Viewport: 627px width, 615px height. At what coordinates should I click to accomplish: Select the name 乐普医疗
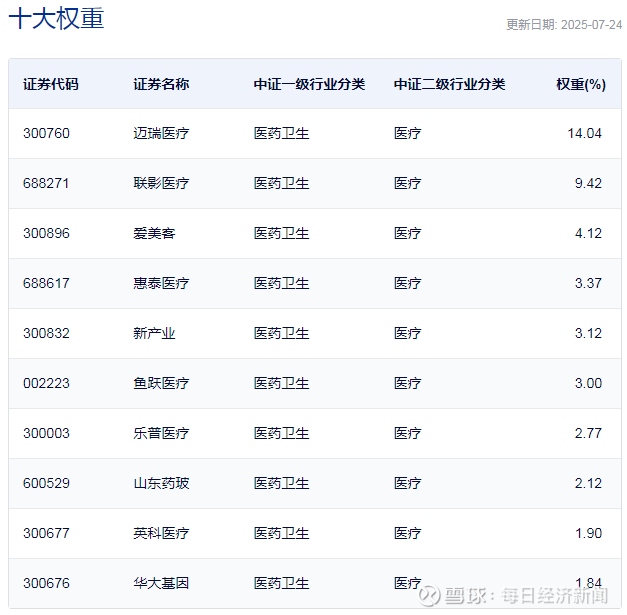pyautogui.click(x=161, y=433)
